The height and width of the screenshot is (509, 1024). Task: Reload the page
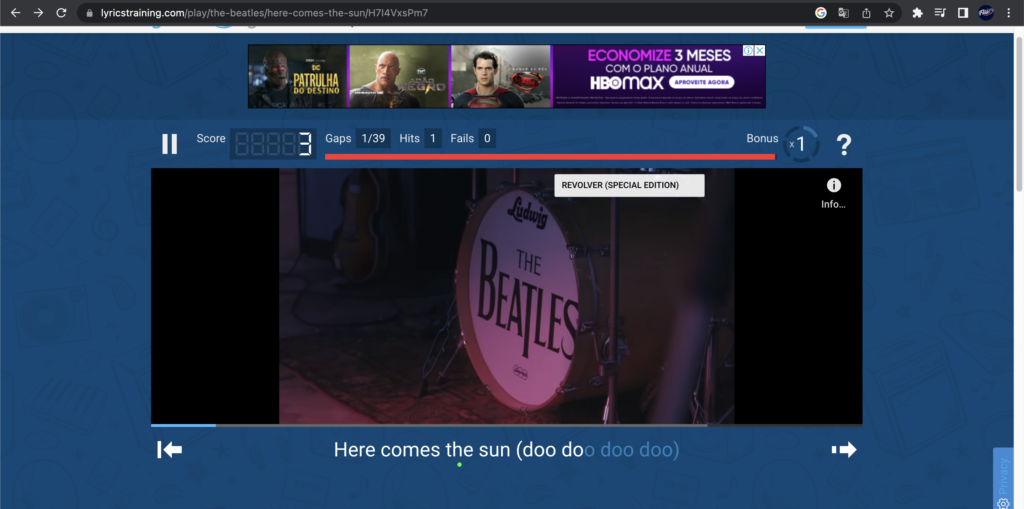pos(61,12)
